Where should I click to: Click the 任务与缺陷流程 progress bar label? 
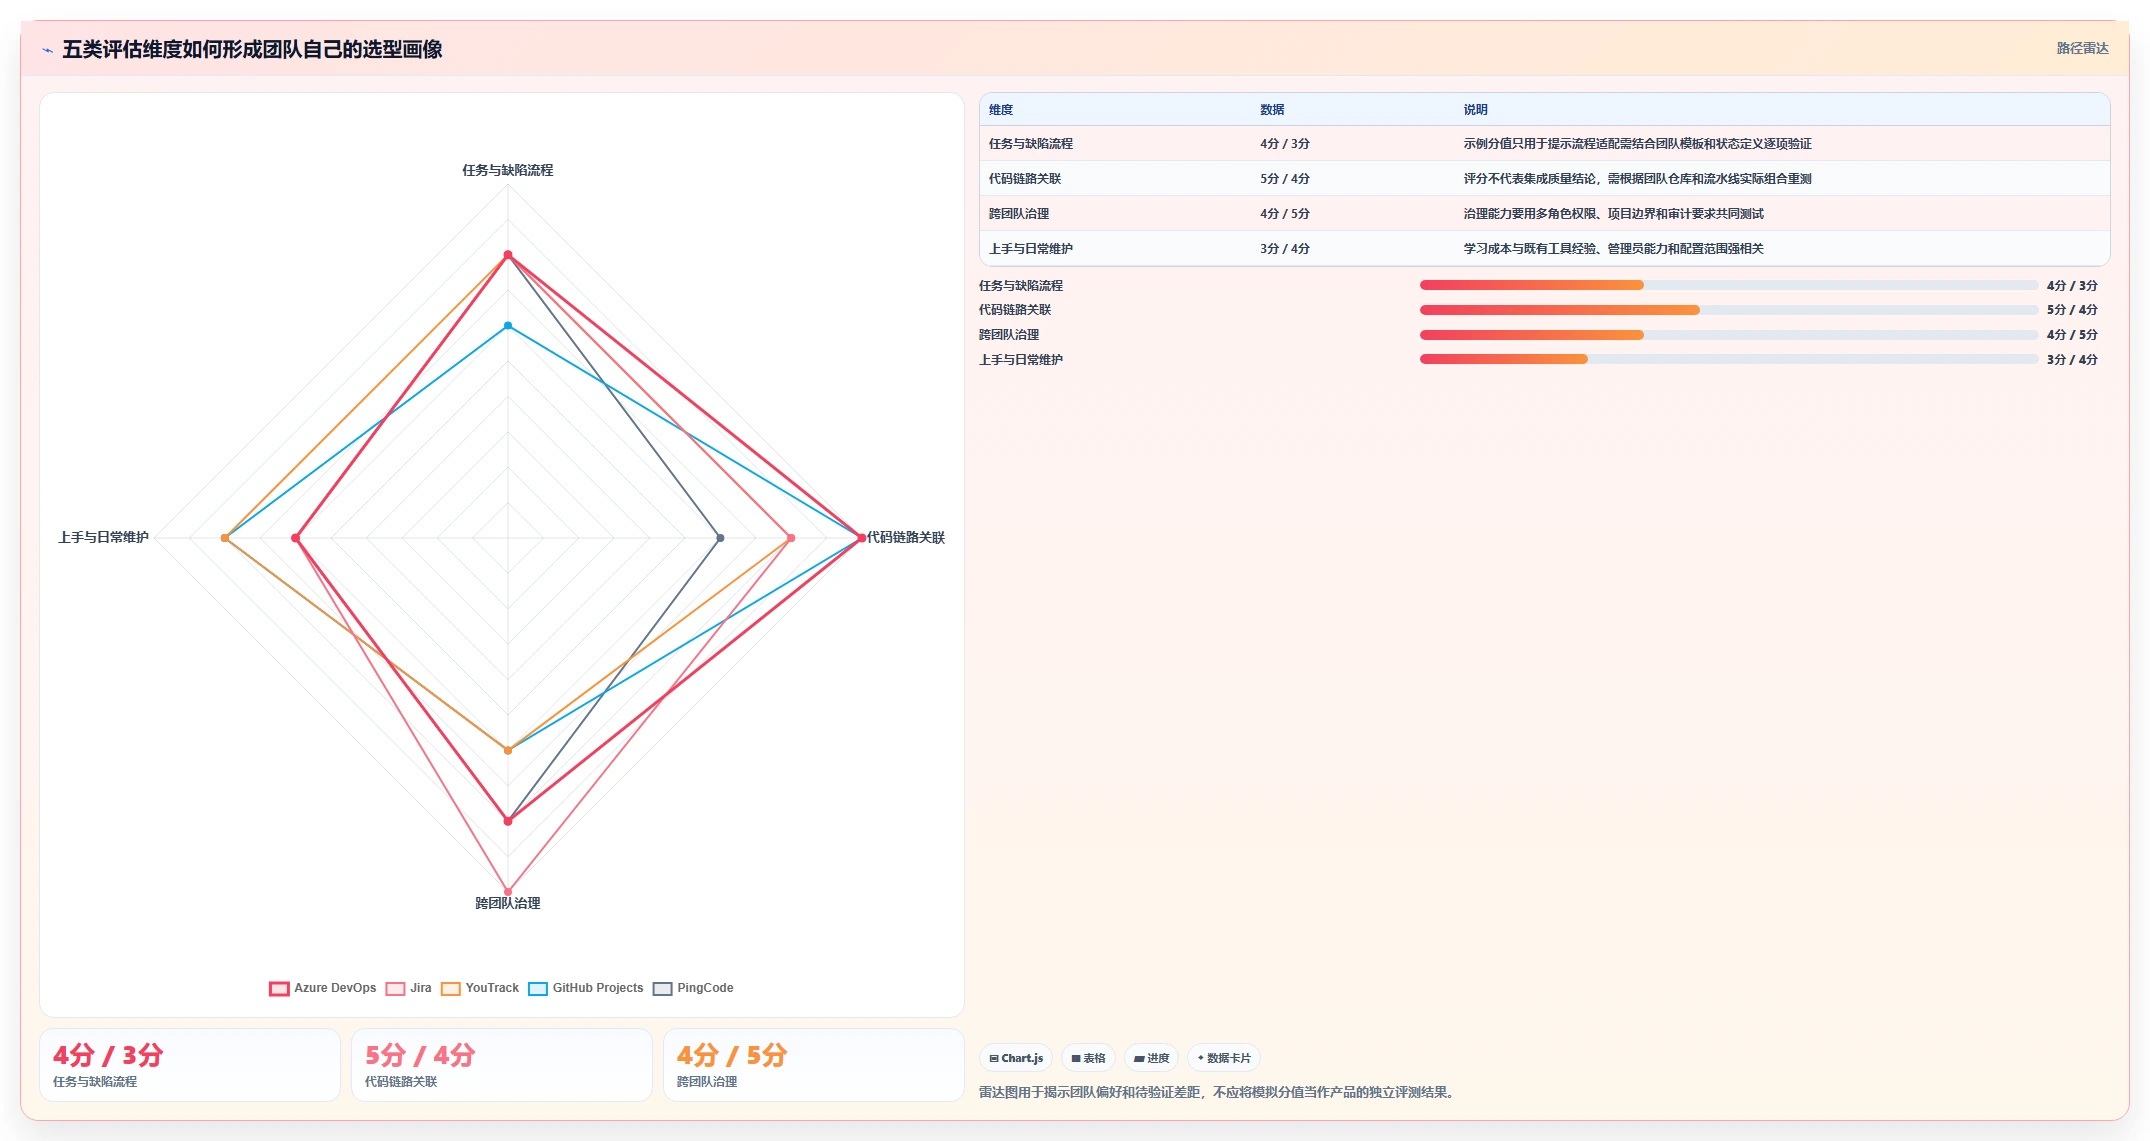coord(1021,286)
